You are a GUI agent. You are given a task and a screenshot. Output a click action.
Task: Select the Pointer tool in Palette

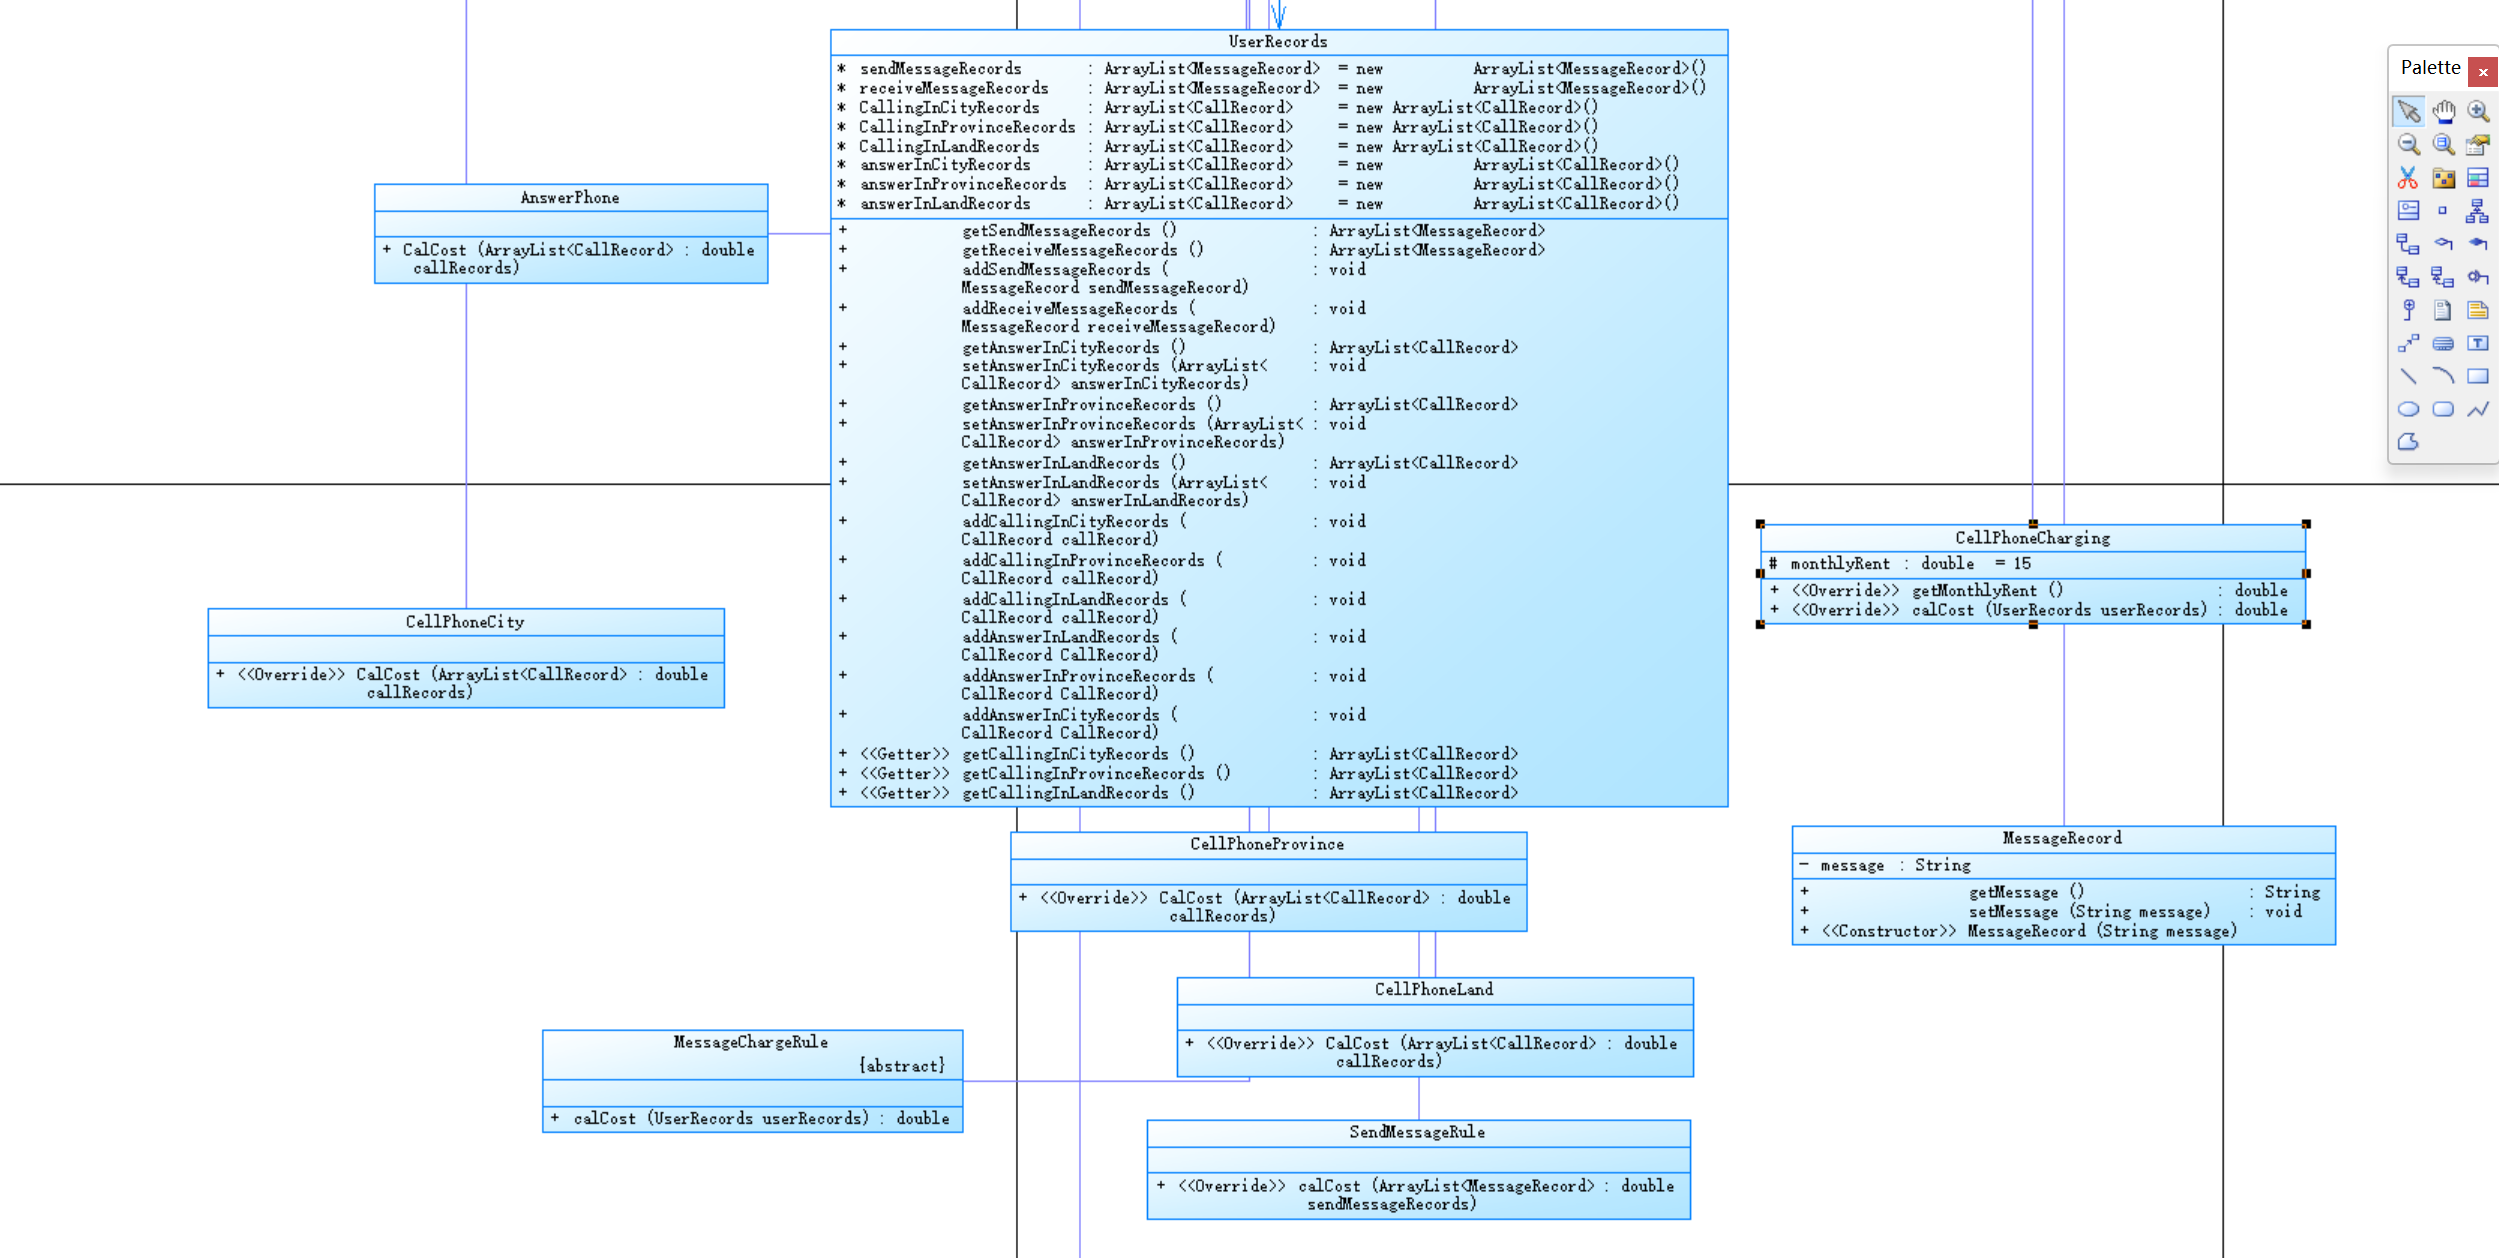2408,111
